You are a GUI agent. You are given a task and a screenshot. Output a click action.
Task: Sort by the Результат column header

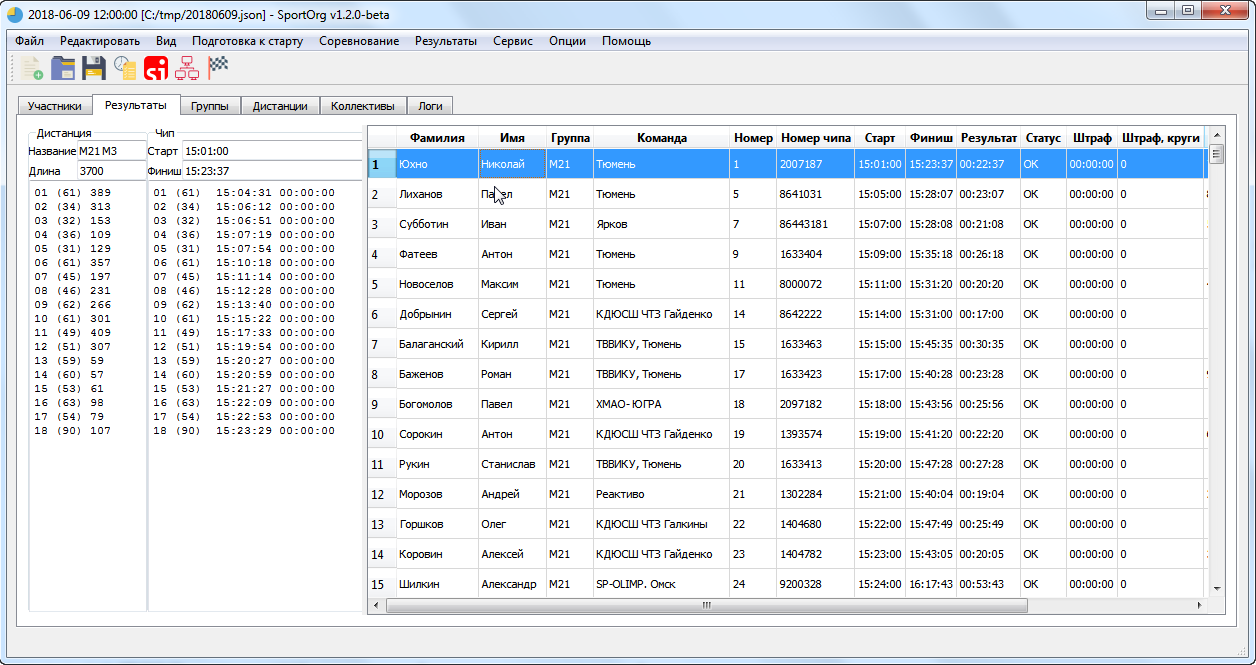[988, 138]
